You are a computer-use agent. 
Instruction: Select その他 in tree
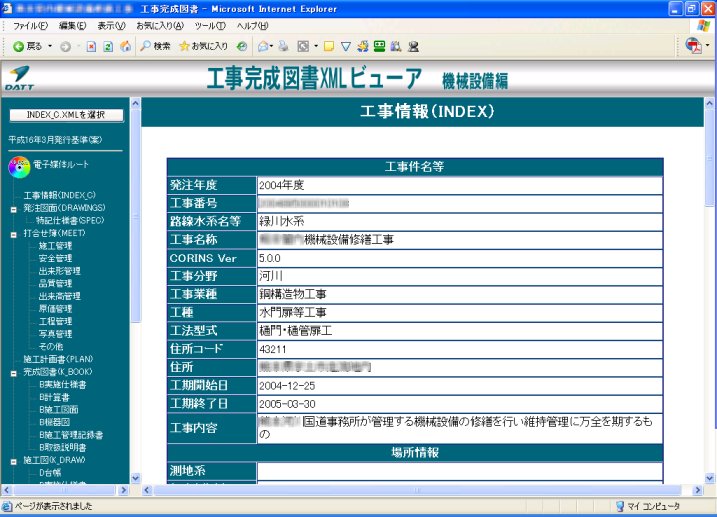51,346
